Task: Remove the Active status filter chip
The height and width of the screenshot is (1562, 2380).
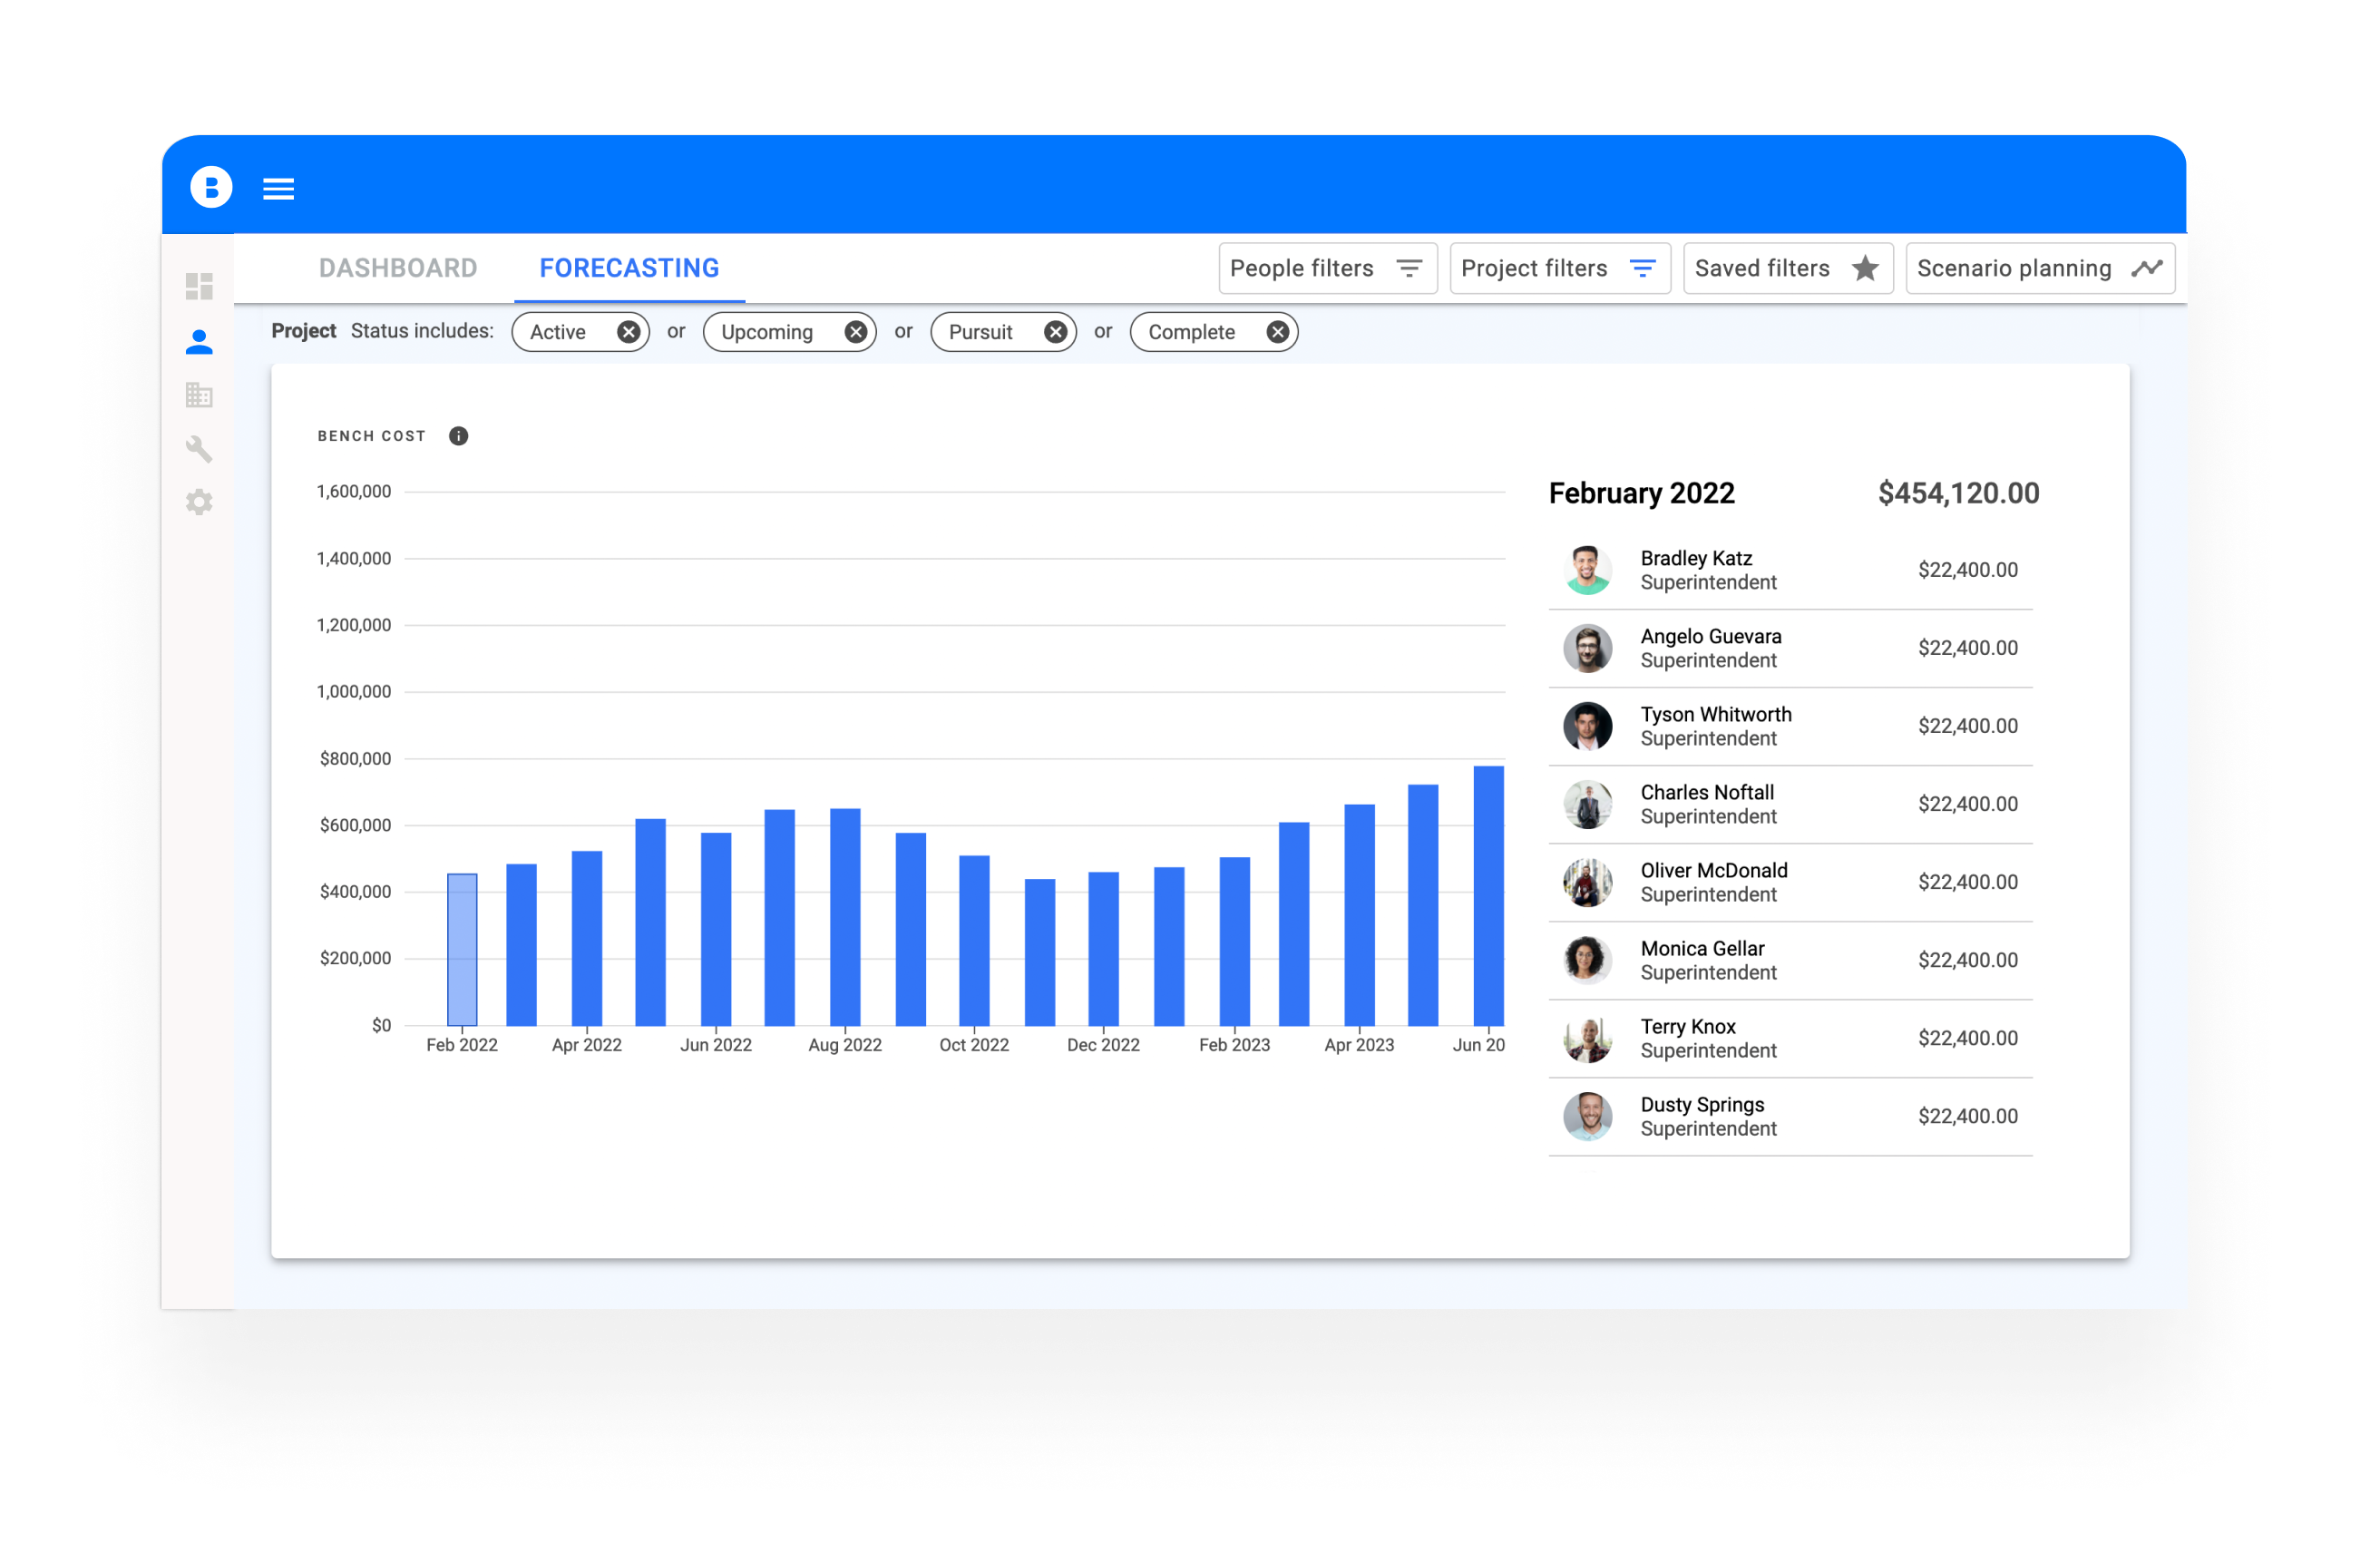Action: coord(627,332)
